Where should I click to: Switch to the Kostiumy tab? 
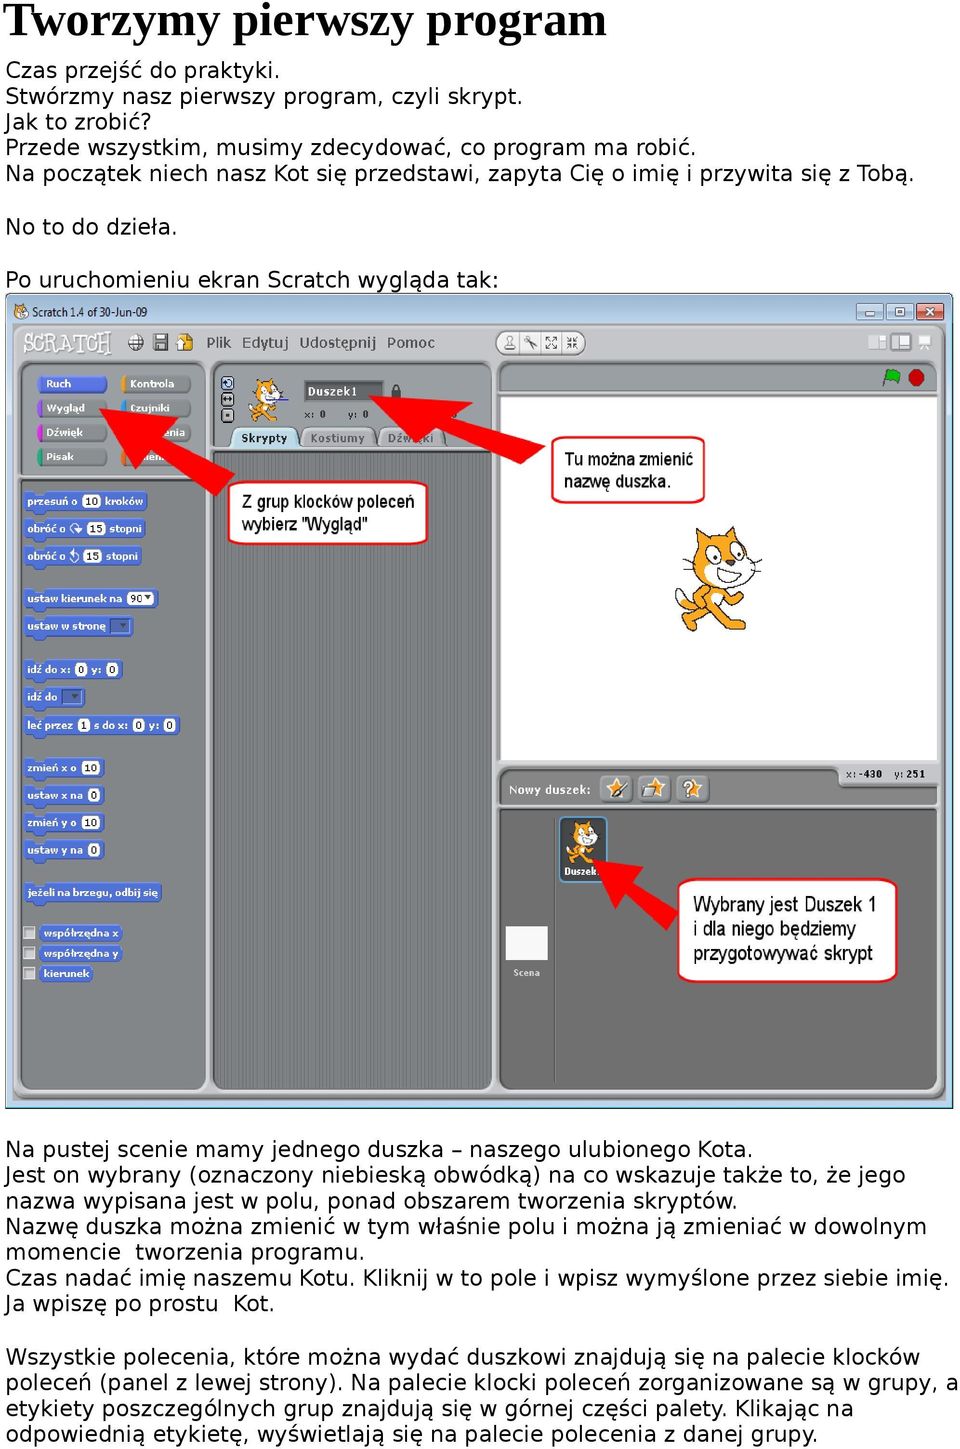tap(337, 438)
